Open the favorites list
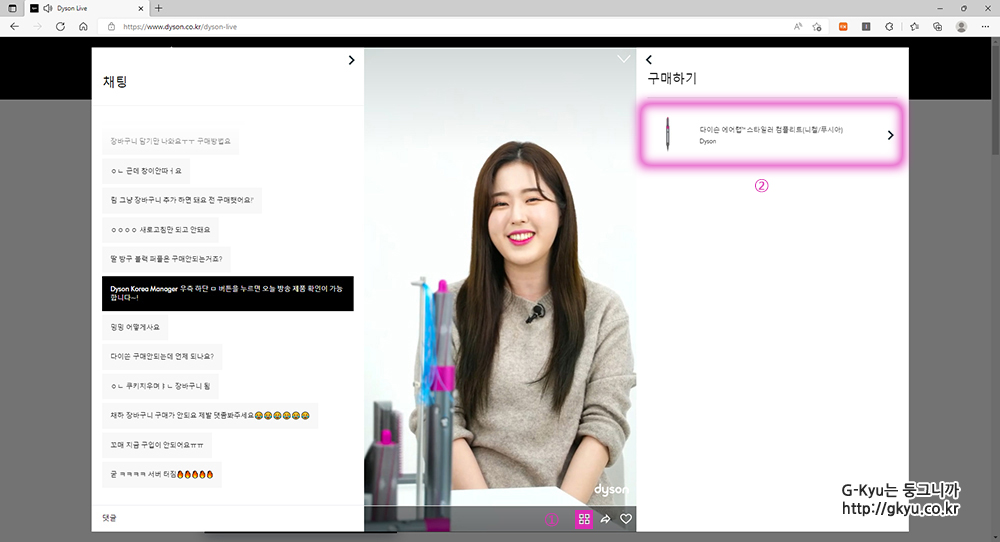 click(915, 27)
